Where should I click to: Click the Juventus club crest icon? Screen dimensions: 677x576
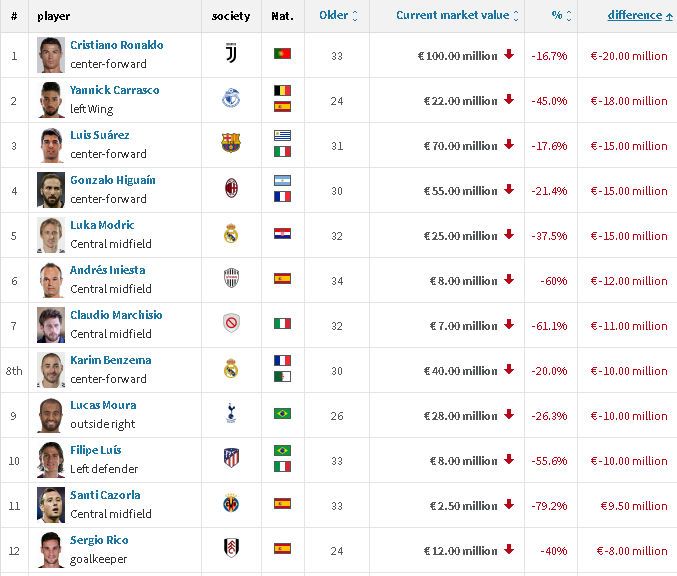231,53
